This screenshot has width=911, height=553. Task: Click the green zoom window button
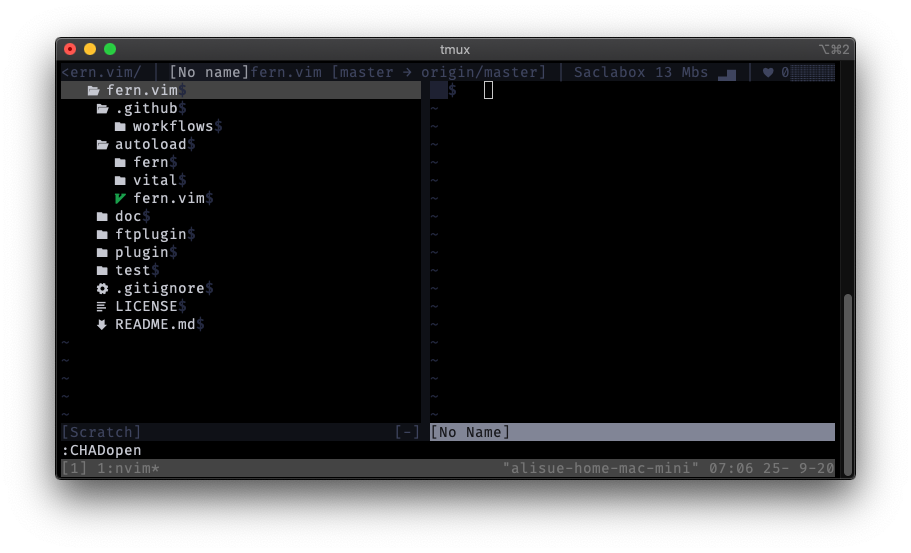110,49
